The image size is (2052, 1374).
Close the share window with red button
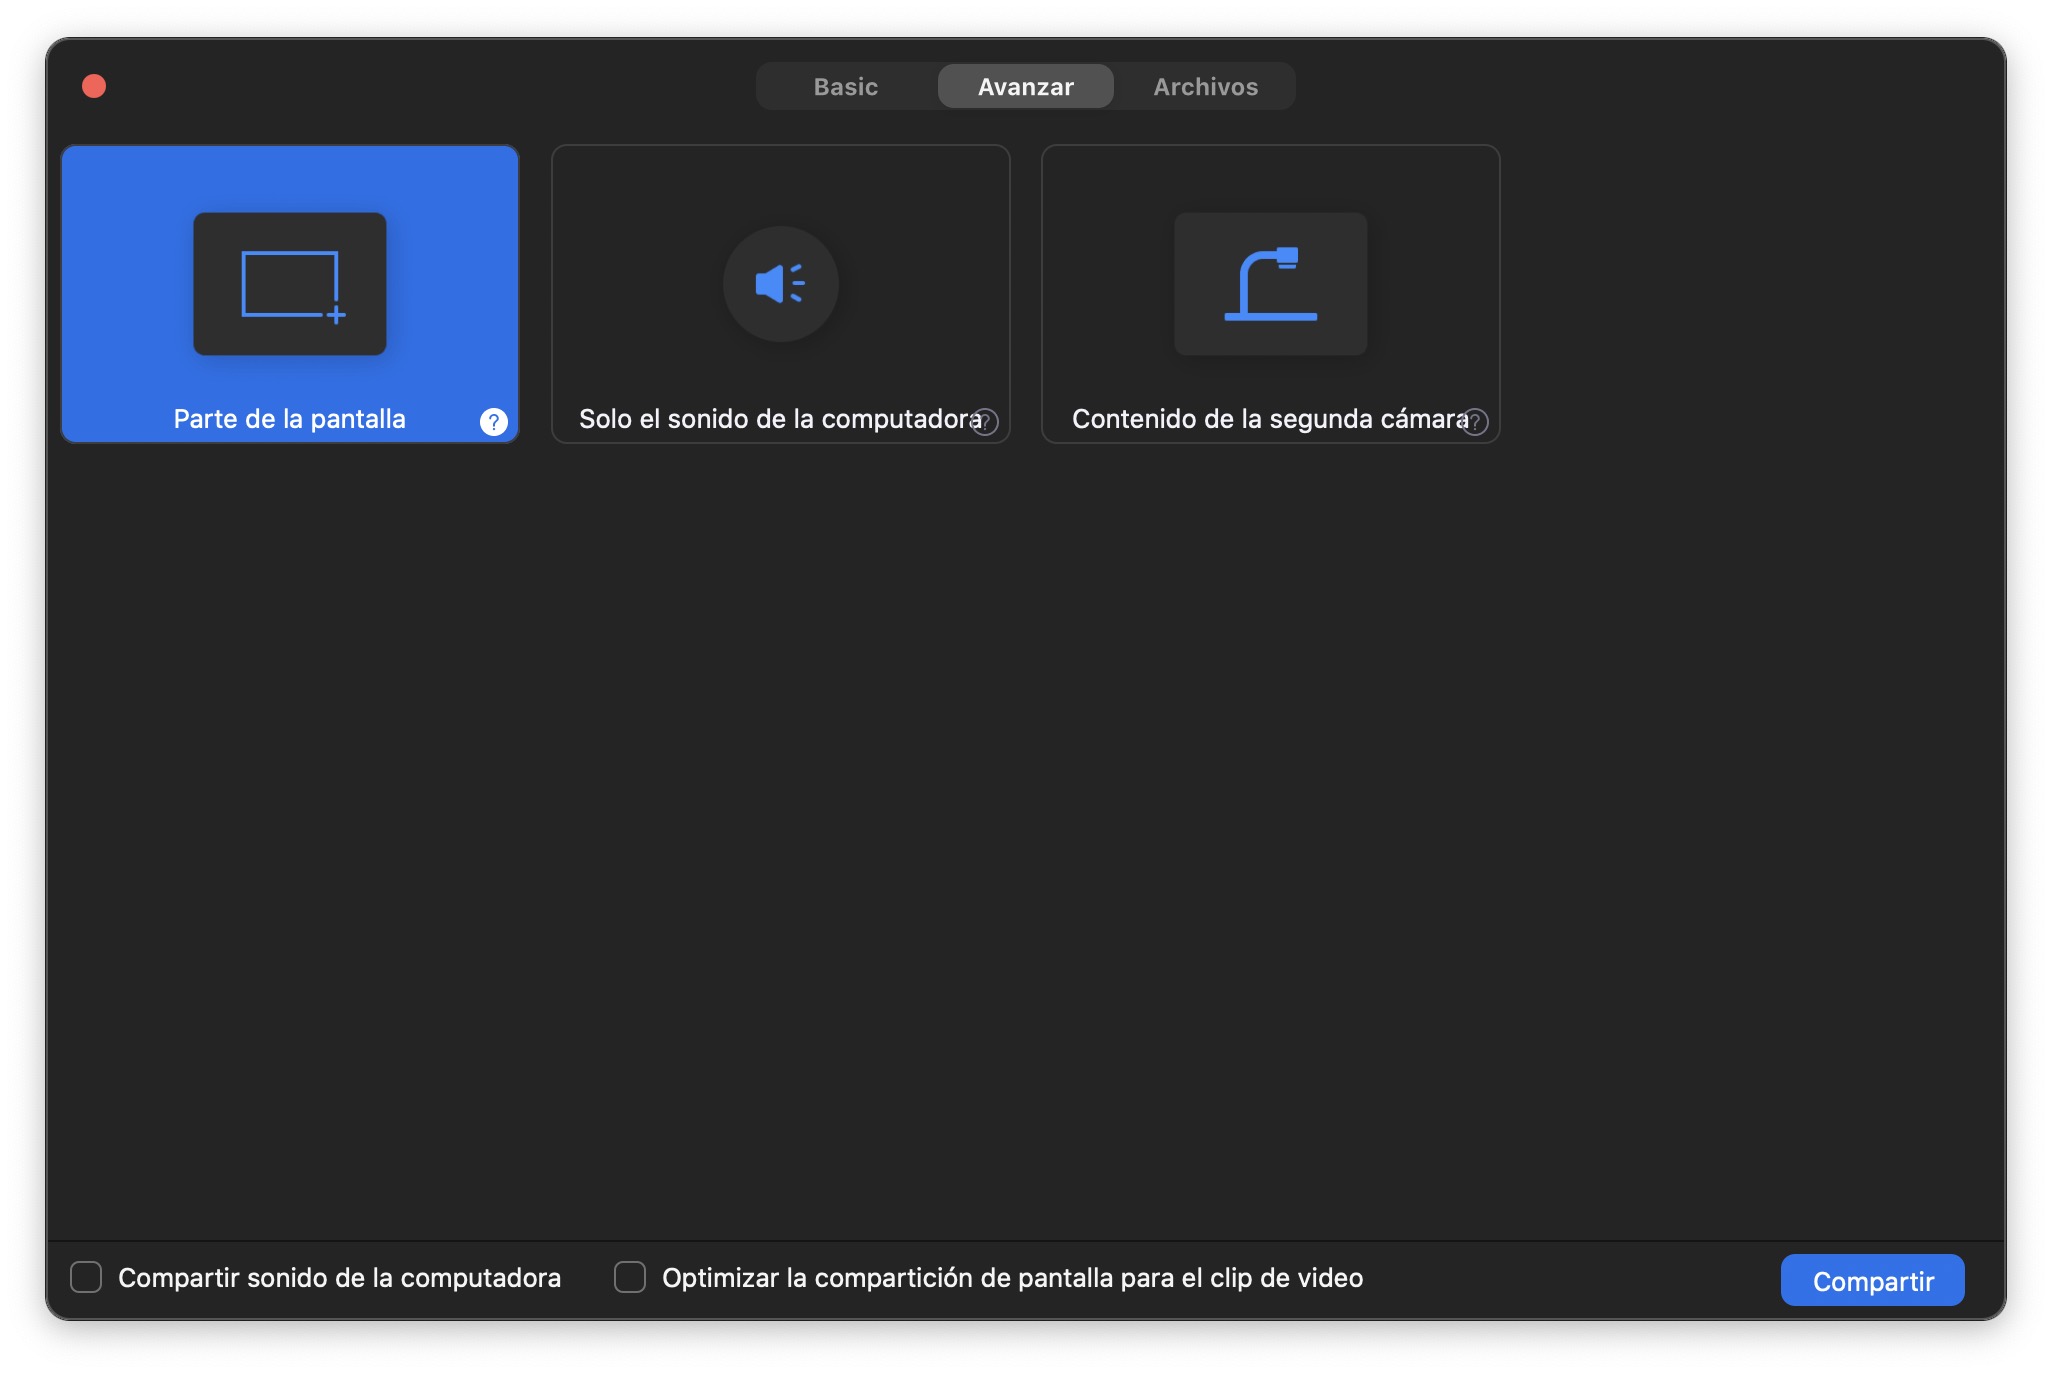(x=94, y=86)
